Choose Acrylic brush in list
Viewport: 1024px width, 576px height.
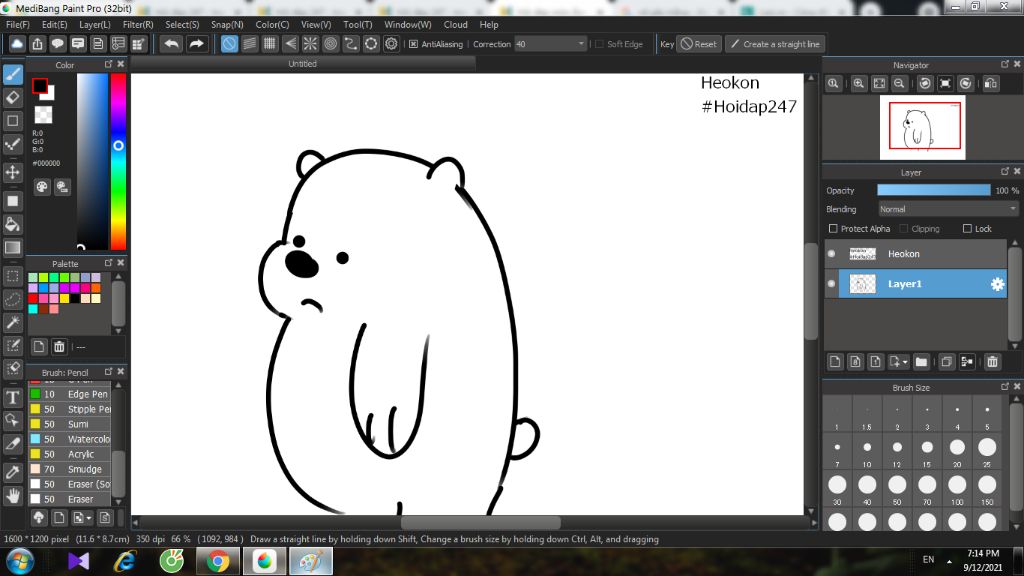70,454
